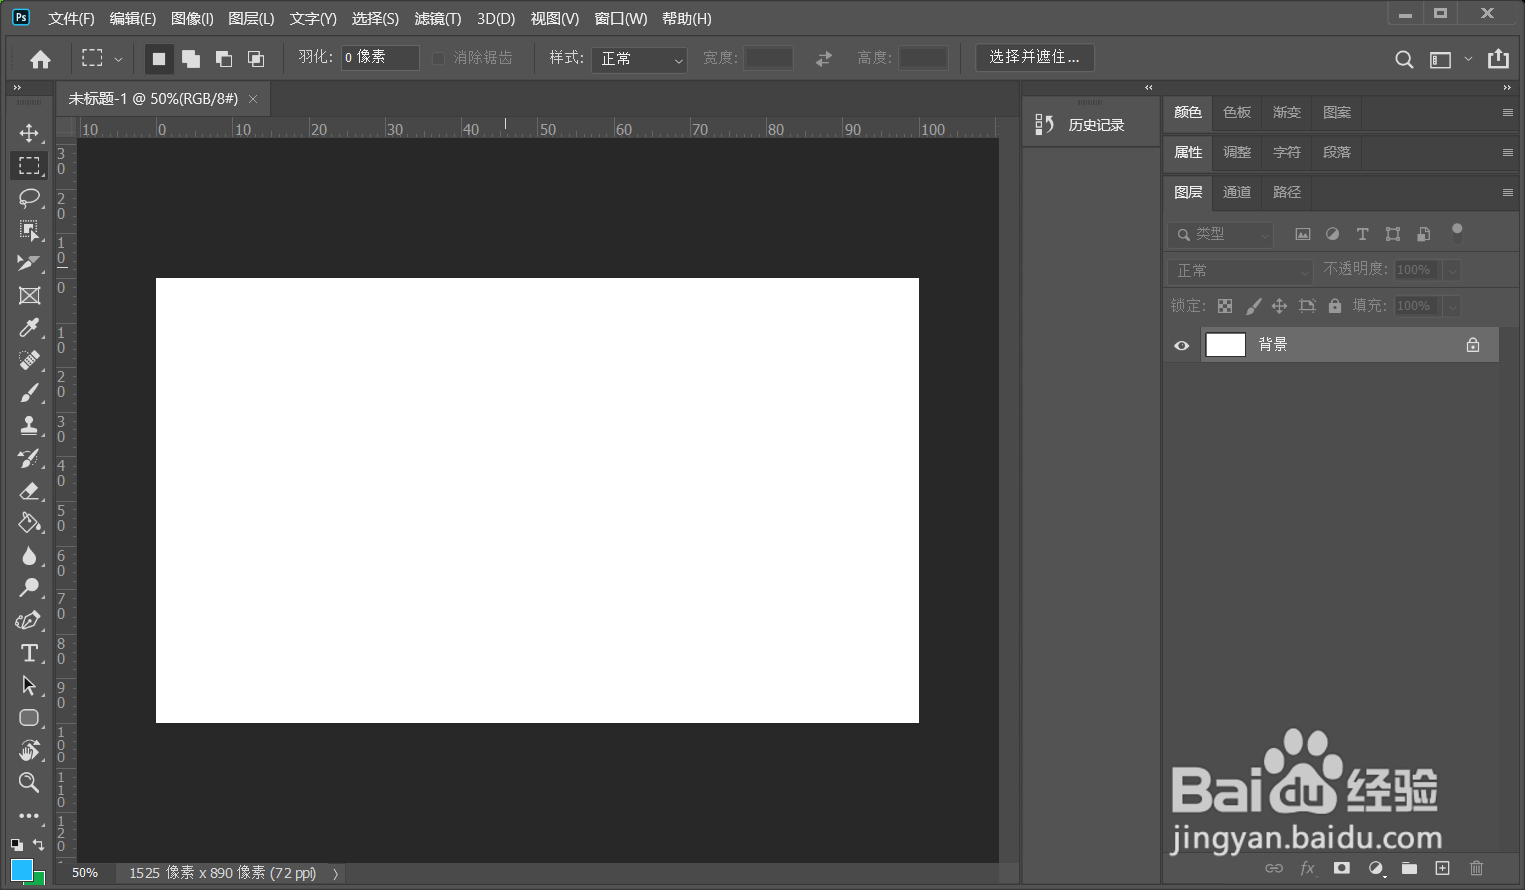Select the Rounded Rectangle shape tool
The height and width of the screenshot is (890, 1525).
29,718
